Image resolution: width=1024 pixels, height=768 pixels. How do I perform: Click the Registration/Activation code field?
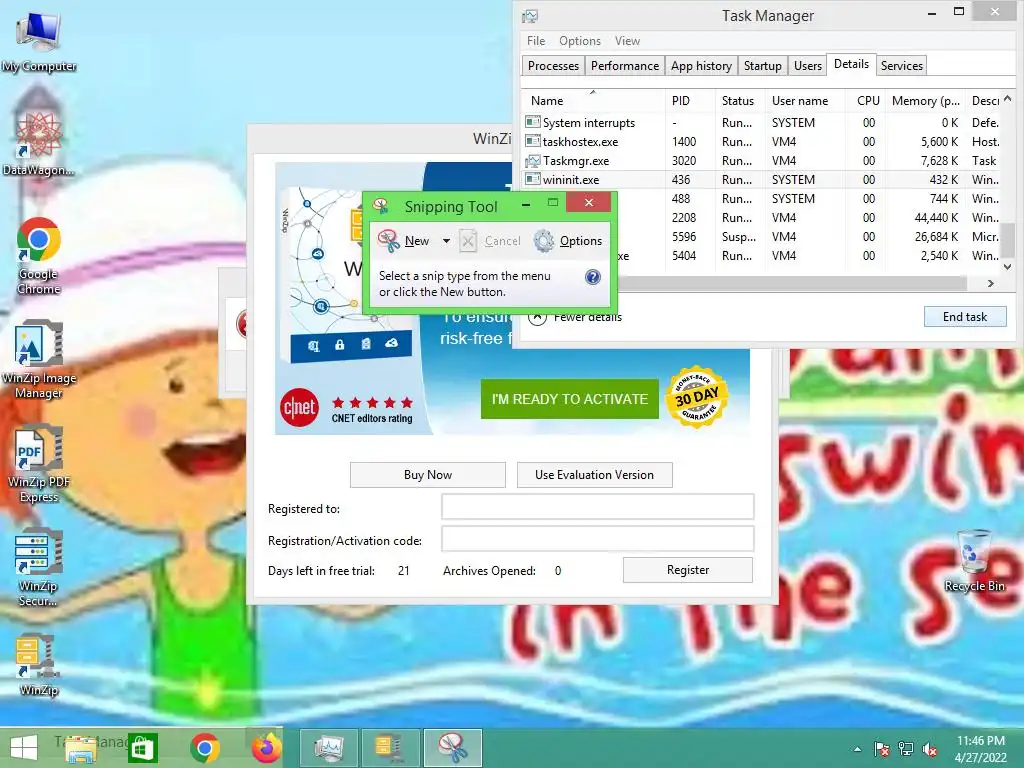pos(598,539)
